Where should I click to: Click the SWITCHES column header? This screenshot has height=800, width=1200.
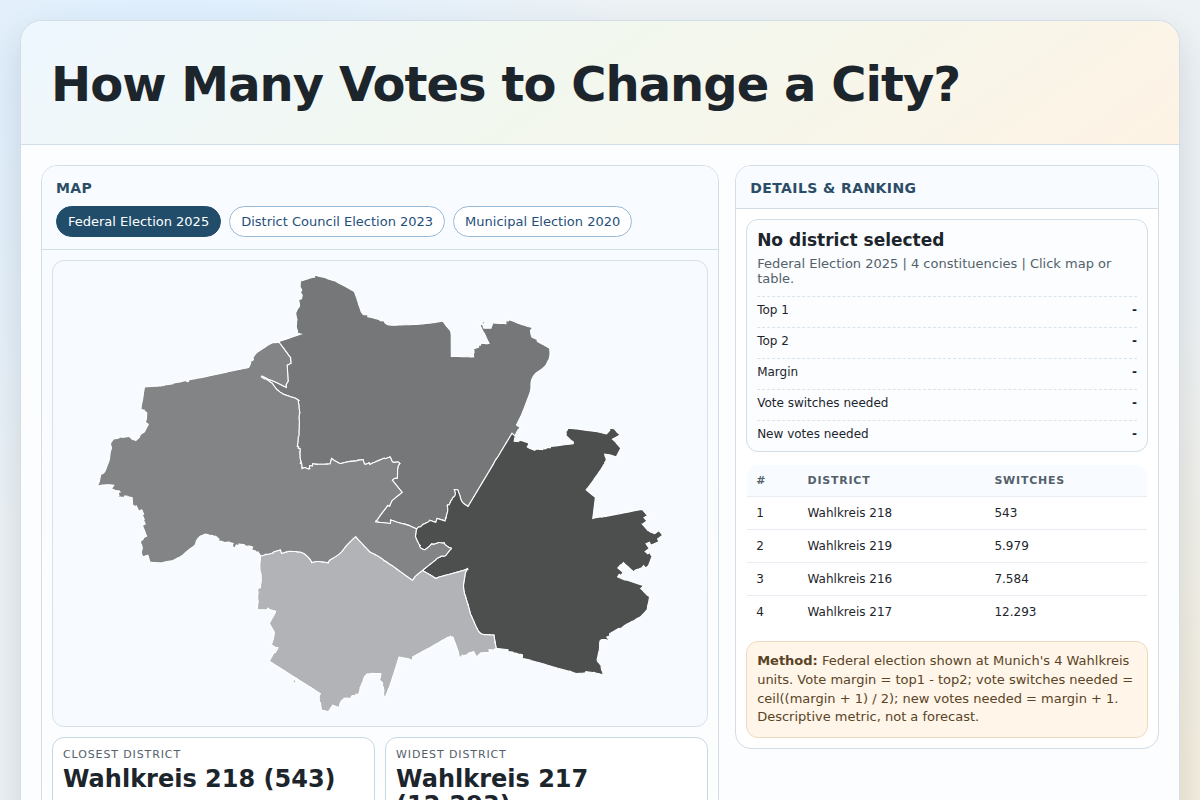click(x=1029, y=480)
